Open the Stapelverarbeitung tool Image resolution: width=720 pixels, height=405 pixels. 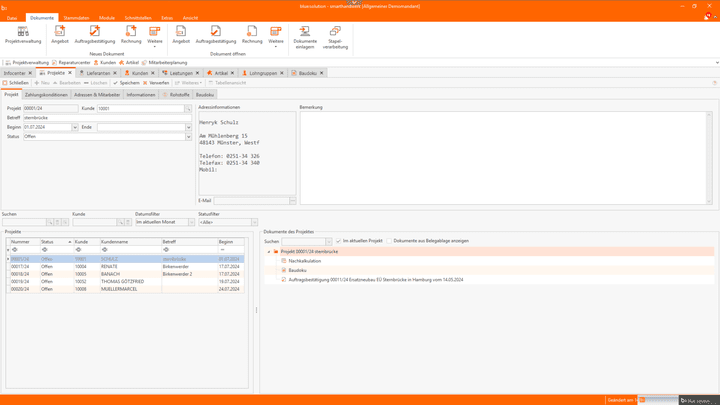tap(335, 37)
